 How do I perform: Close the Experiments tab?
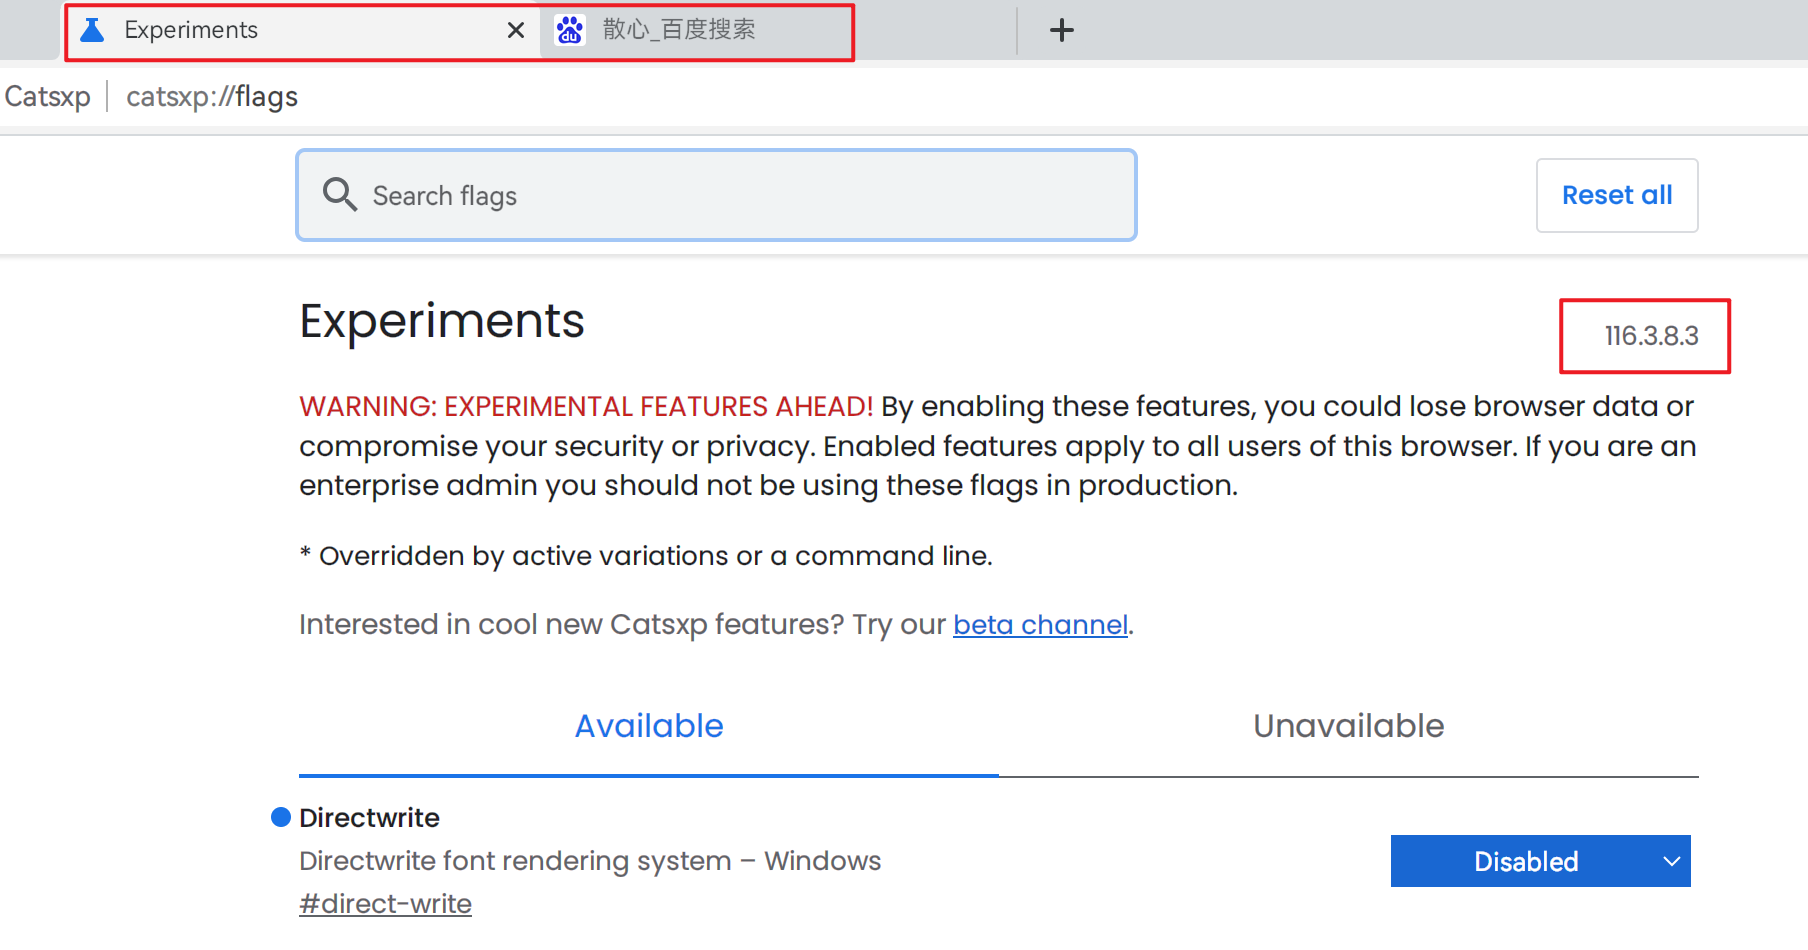[516, 30]
